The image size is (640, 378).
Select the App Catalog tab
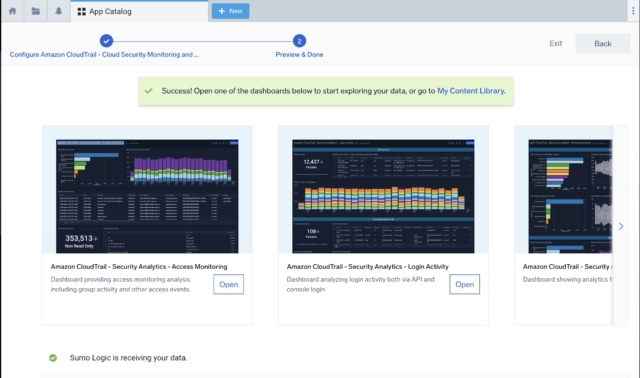coord(139,11)
